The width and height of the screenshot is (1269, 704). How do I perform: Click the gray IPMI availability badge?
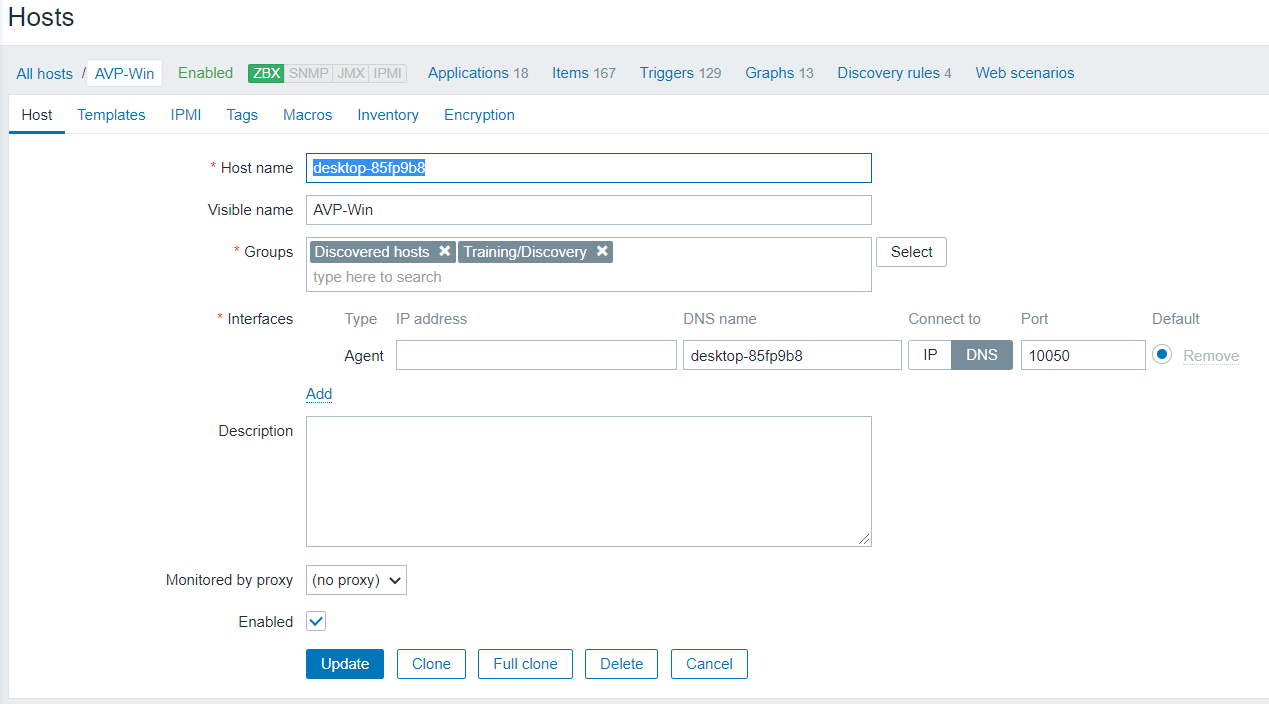pyautogui.click(x=388, y=73)
